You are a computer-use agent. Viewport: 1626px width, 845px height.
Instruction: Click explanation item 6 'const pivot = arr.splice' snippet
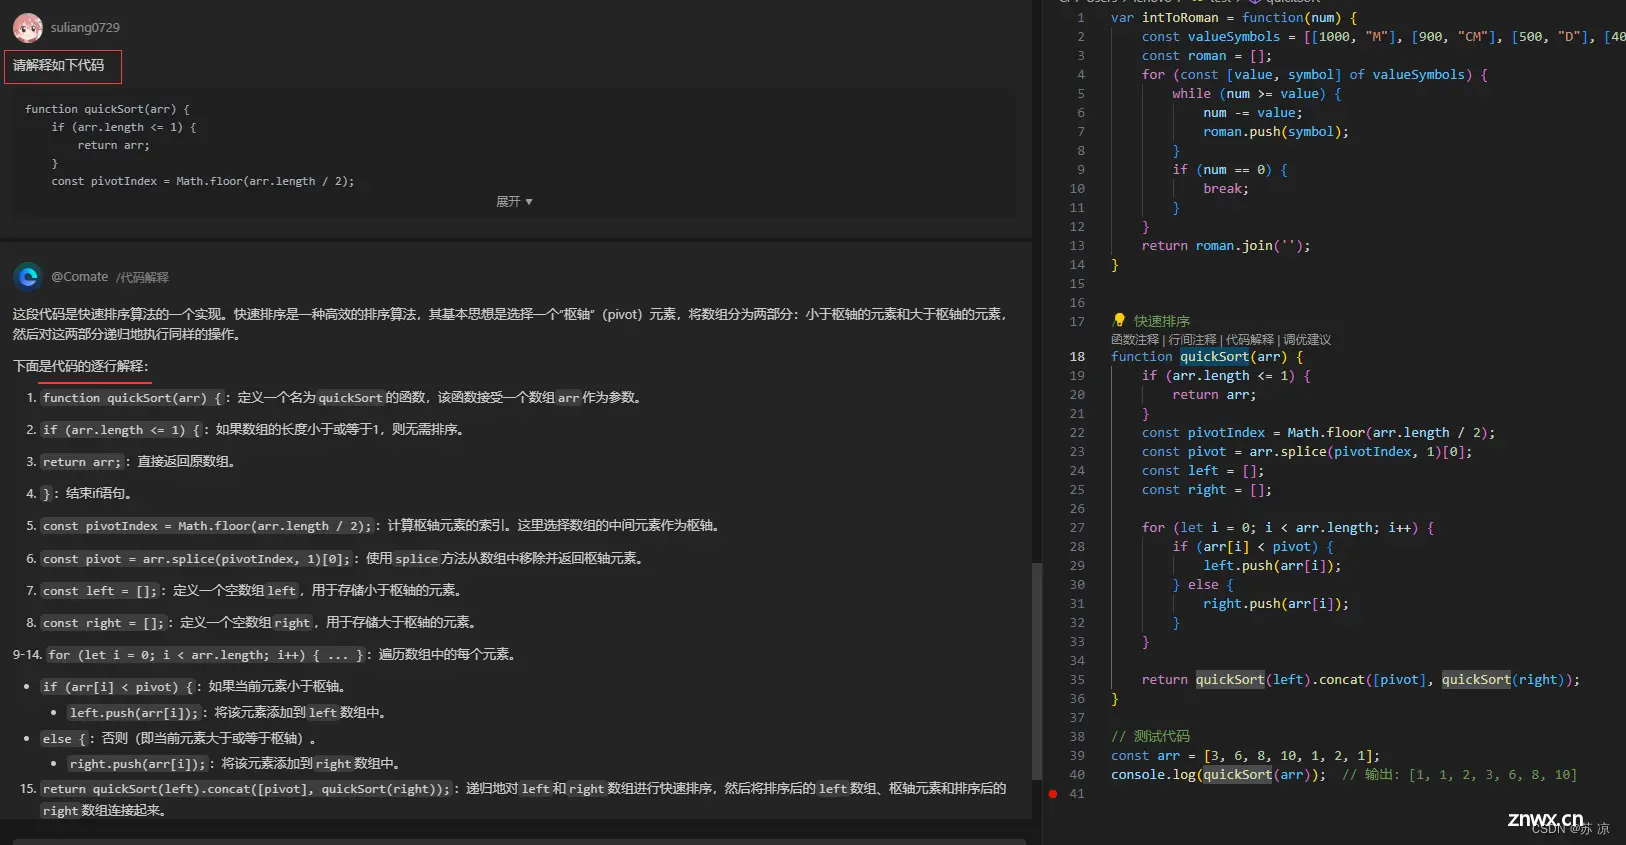[x=197, y=559]
